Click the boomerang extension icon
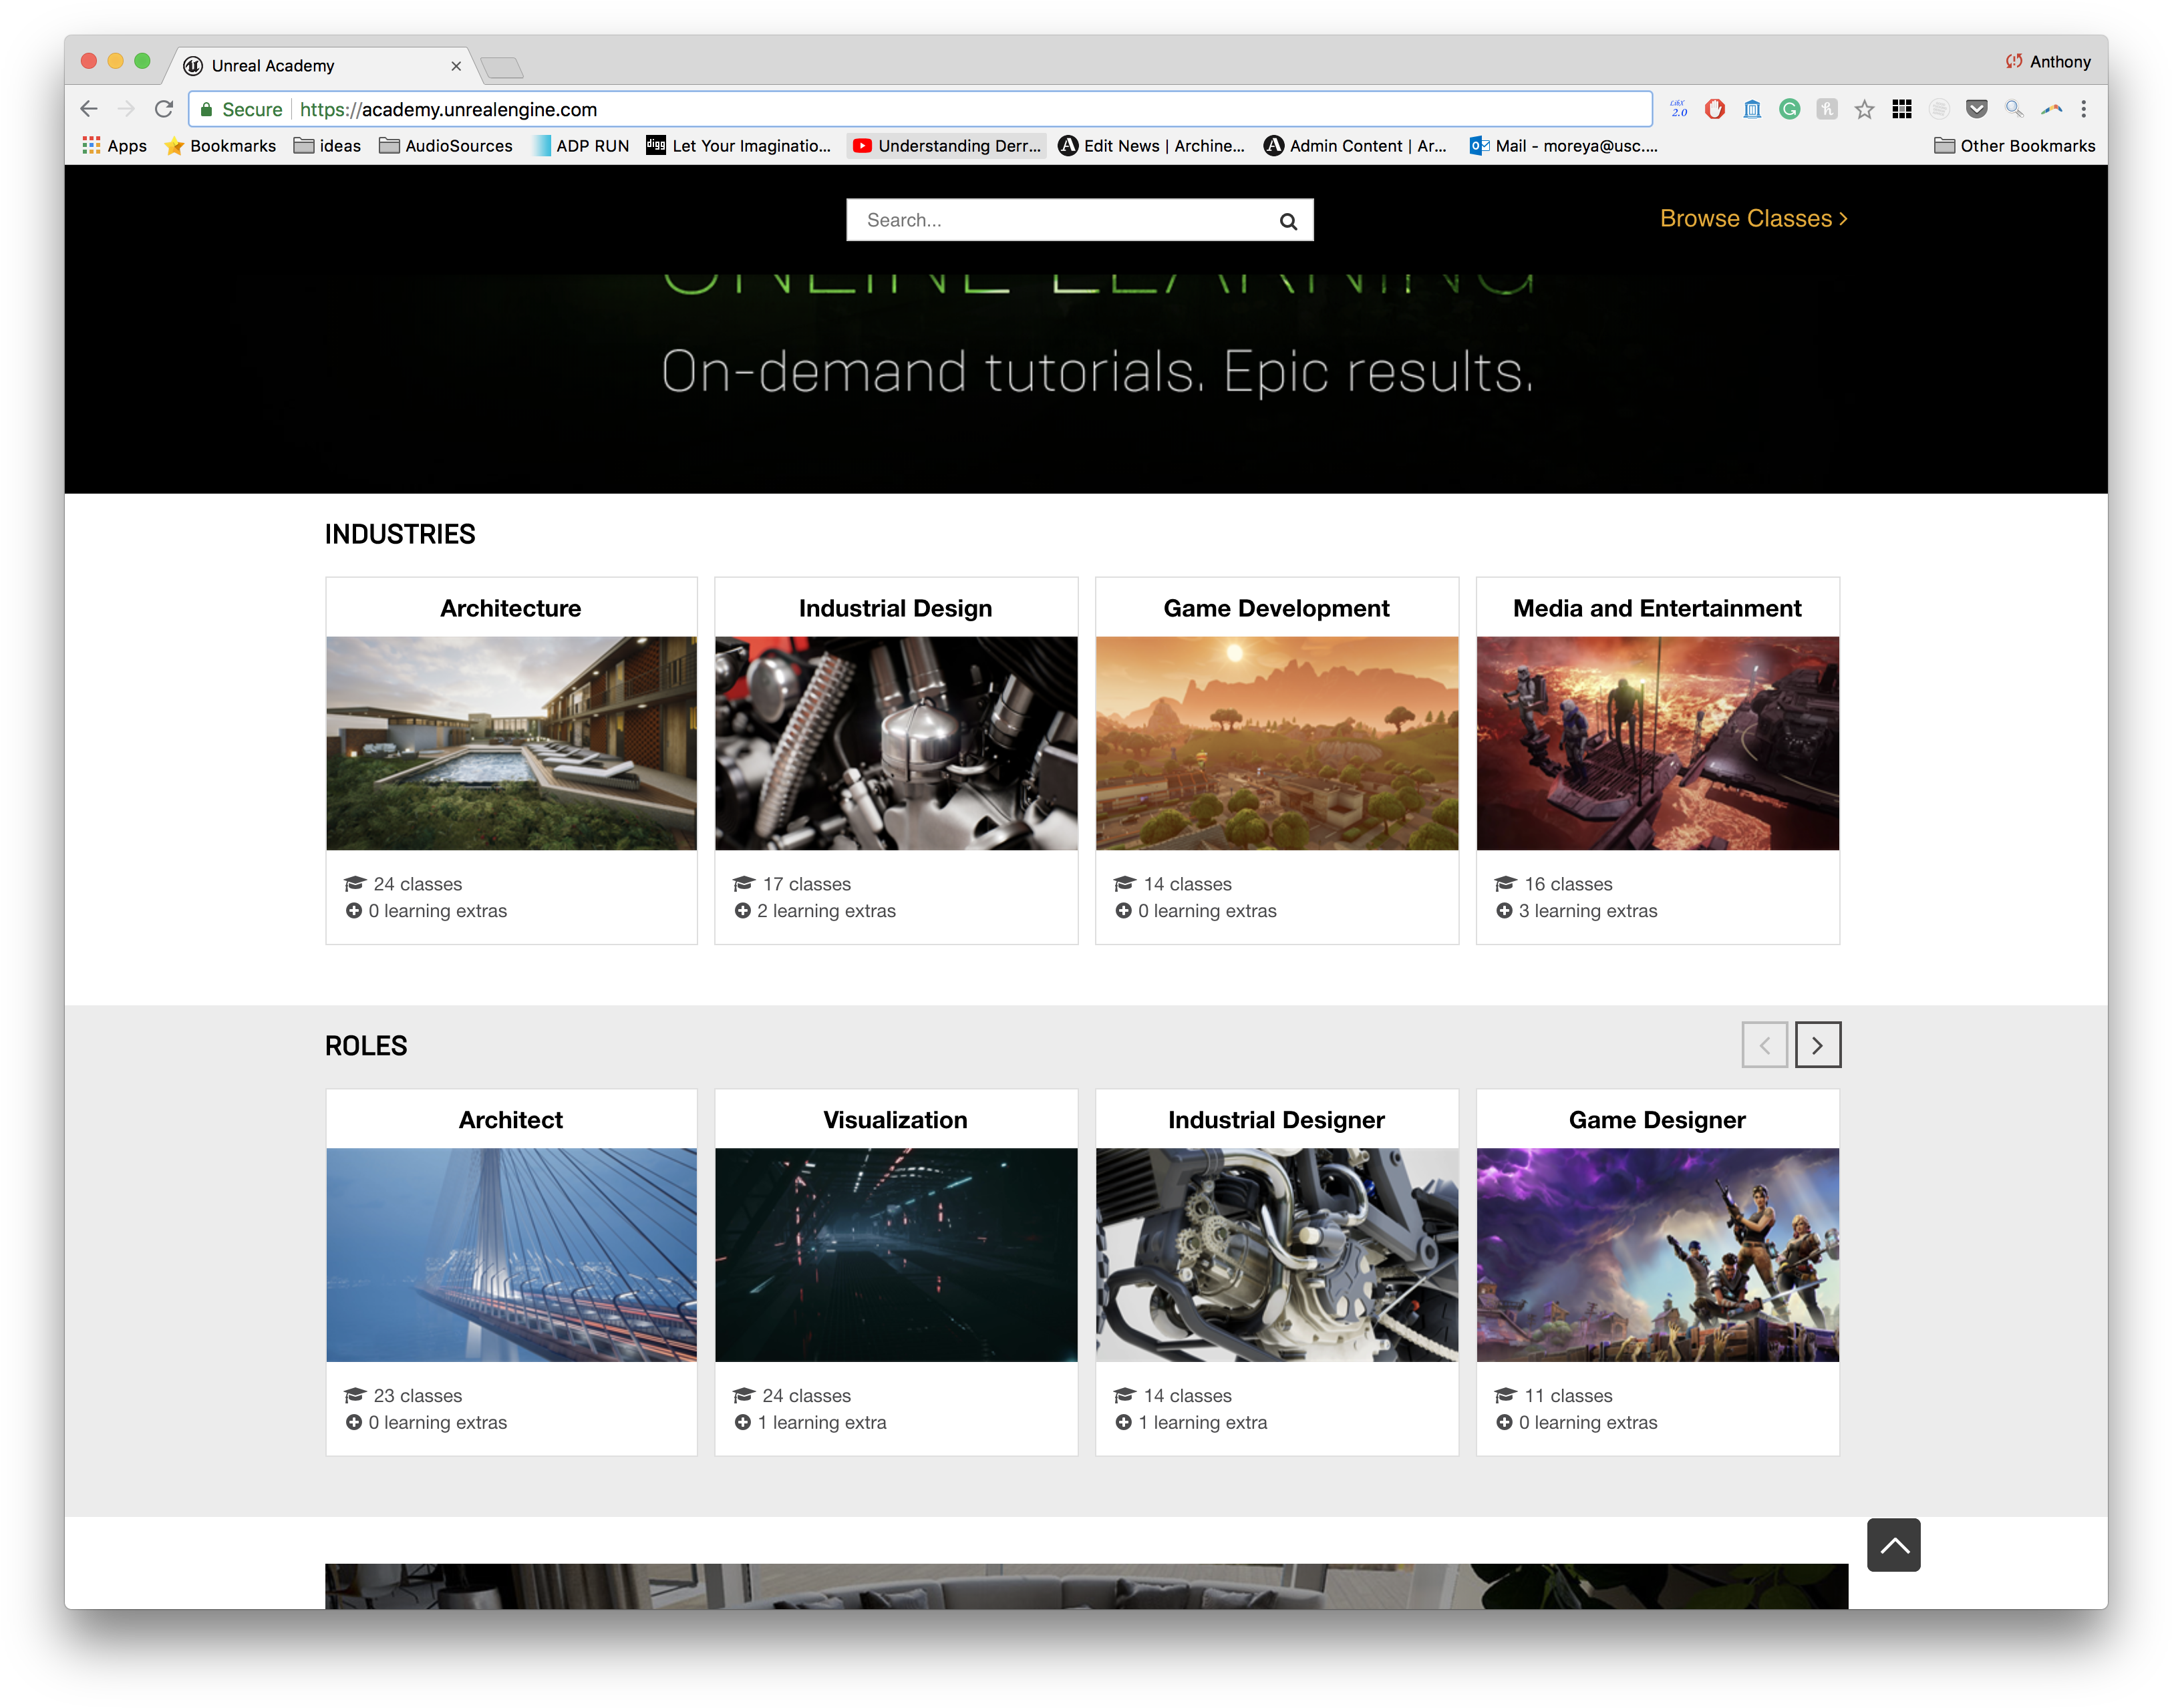The height and width of the screenshot is (1708, 2172). click(x=2052, y=109)
